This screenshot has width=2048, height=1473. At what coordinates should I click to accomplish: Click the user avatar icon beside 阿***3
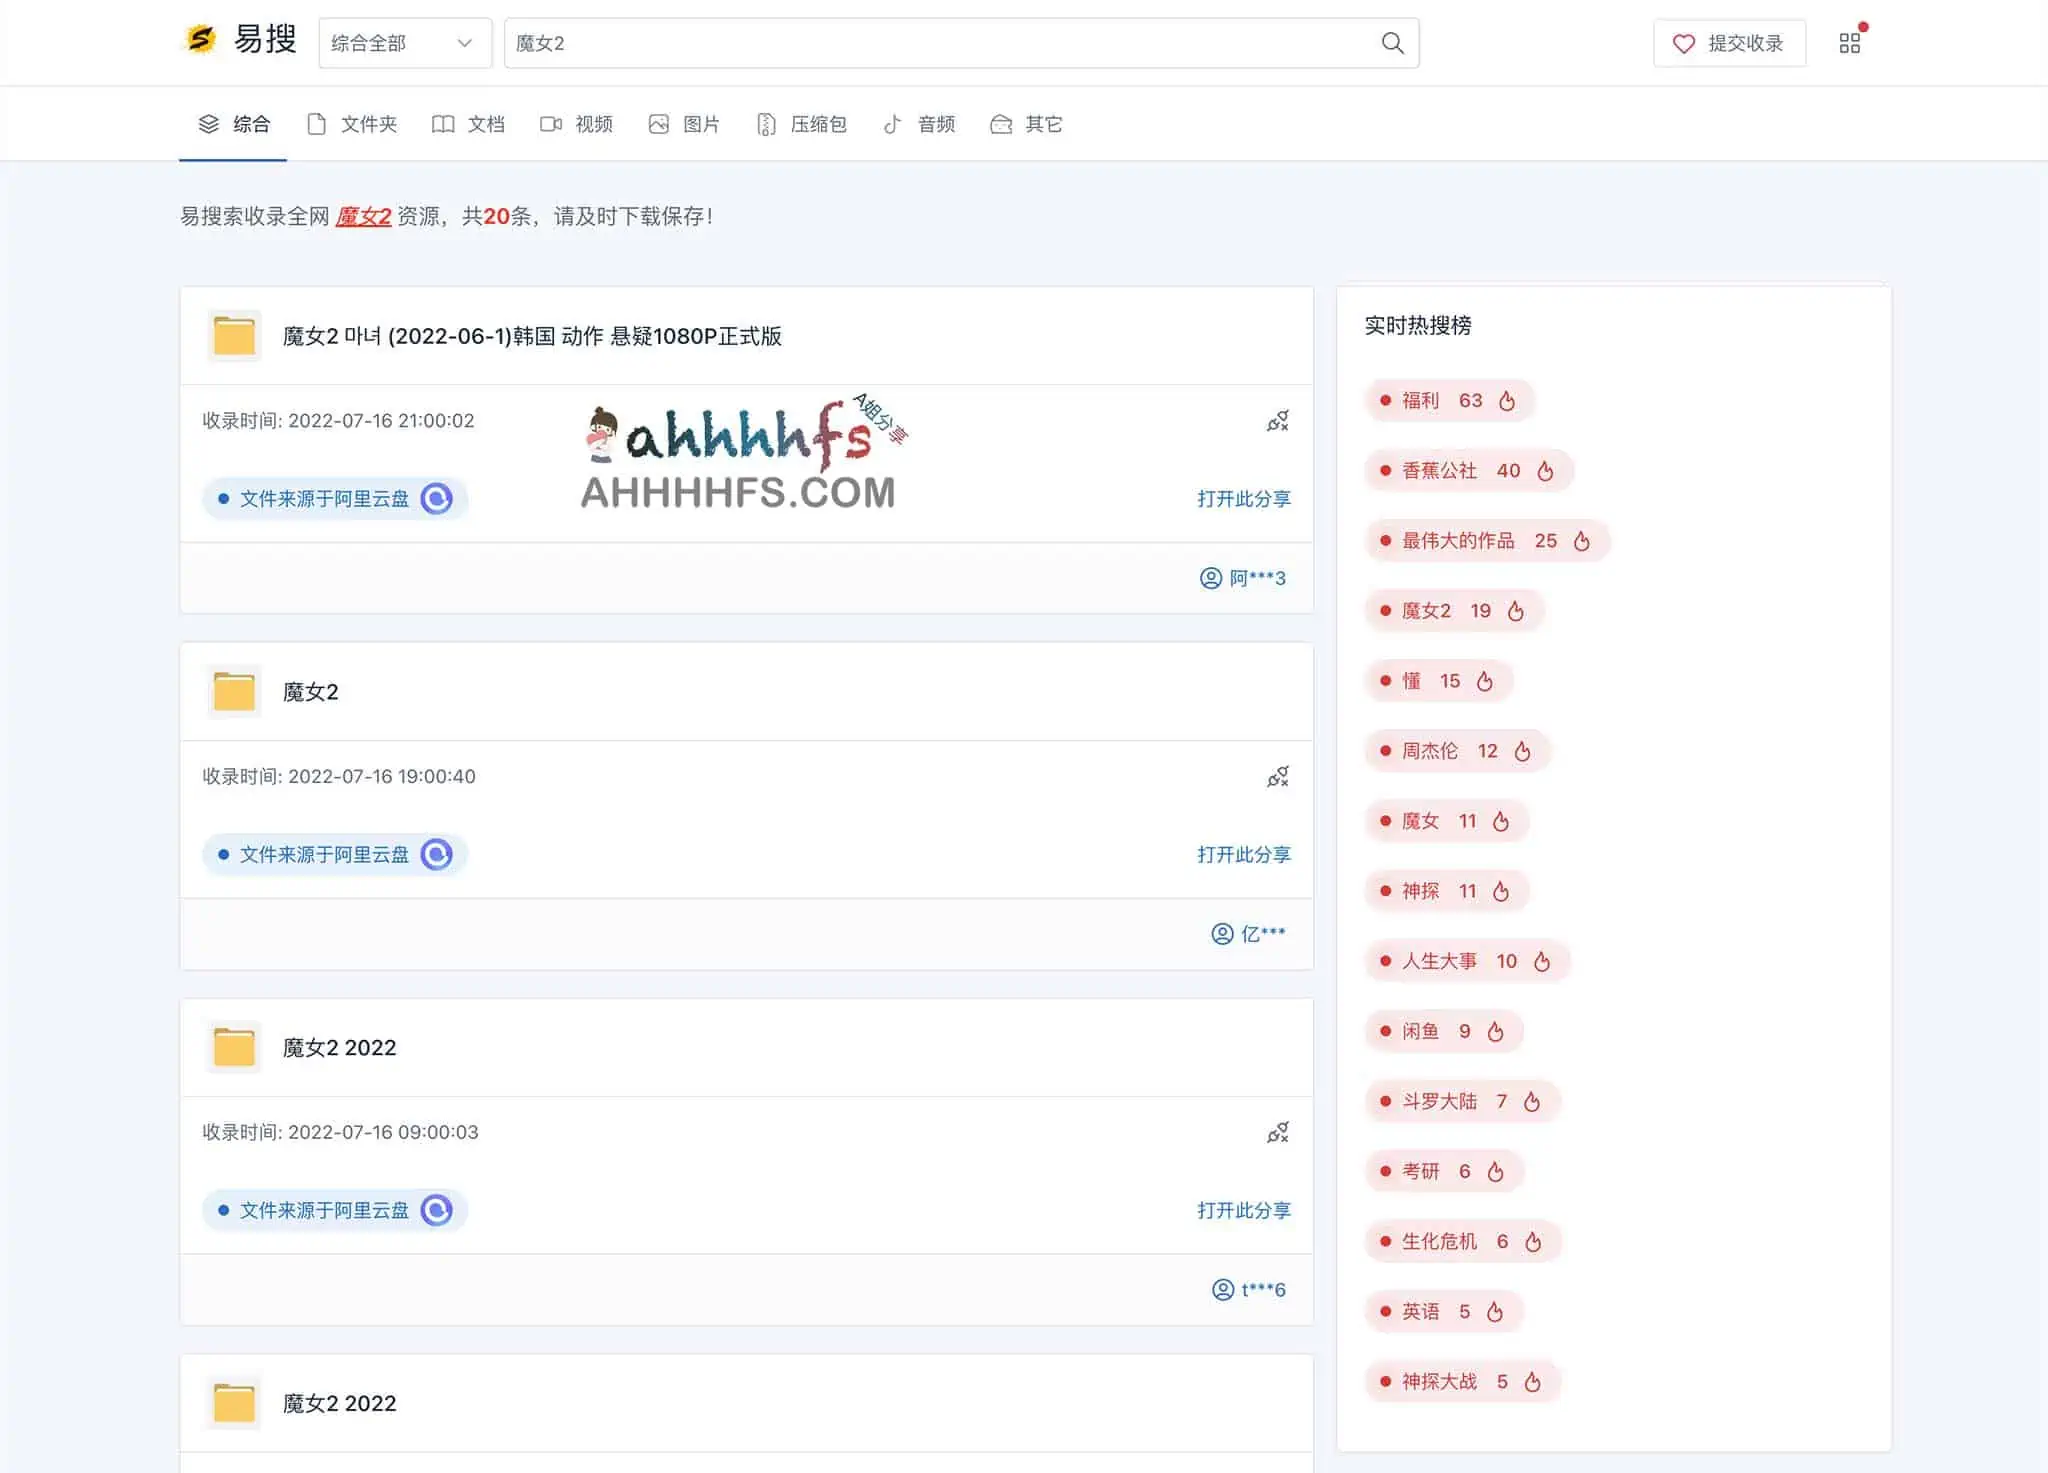point(1208,578)
